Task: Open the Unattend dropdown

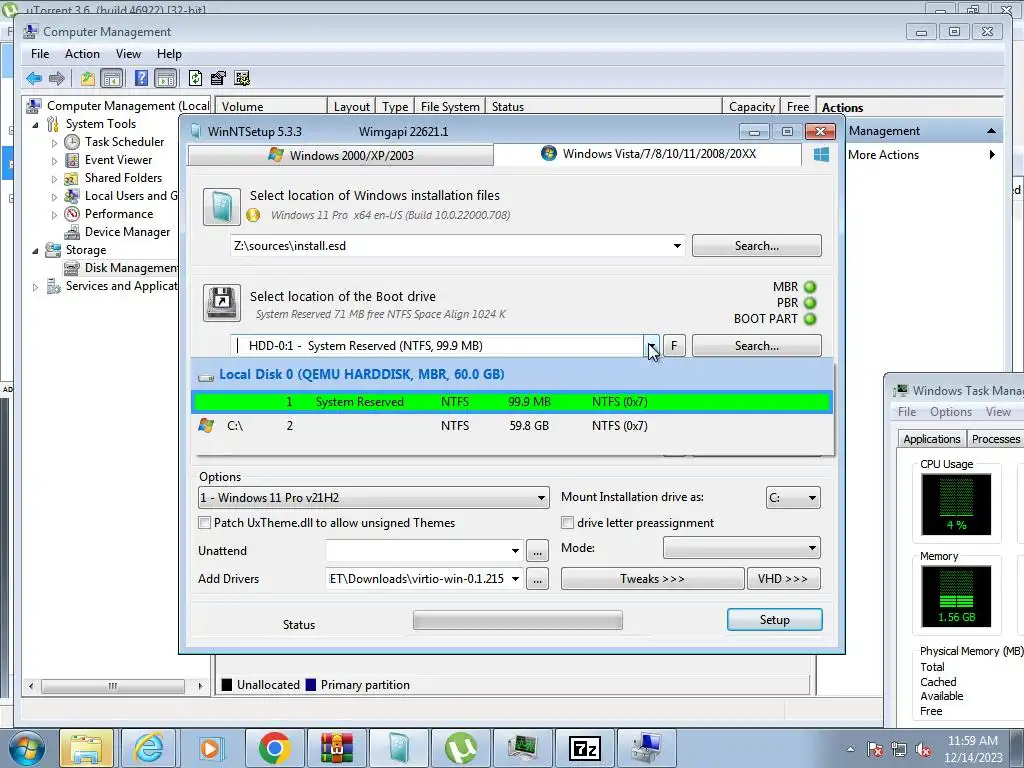Action: [515, 551]
